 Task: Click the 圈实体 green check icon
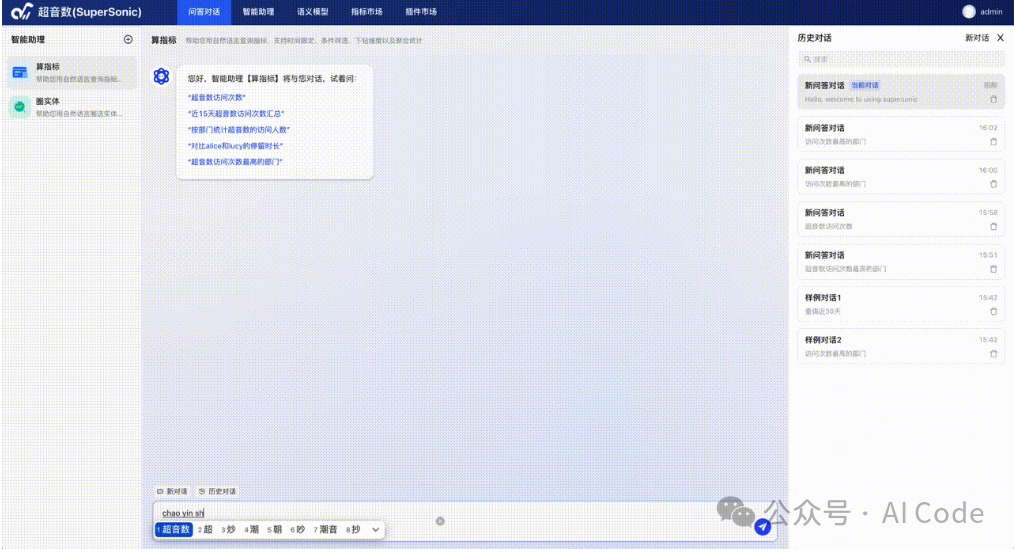(x=20, y=107)
